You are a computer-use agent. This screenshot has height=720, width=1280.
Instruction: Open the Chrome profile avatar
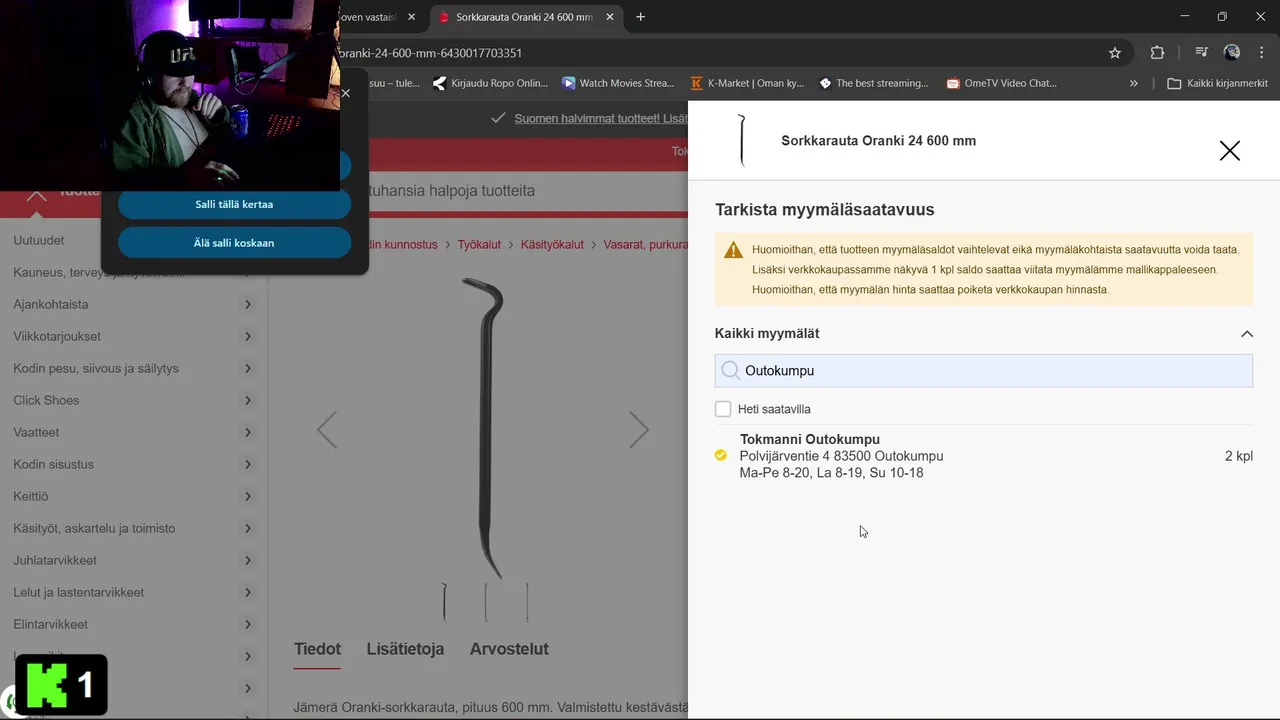1232,53
